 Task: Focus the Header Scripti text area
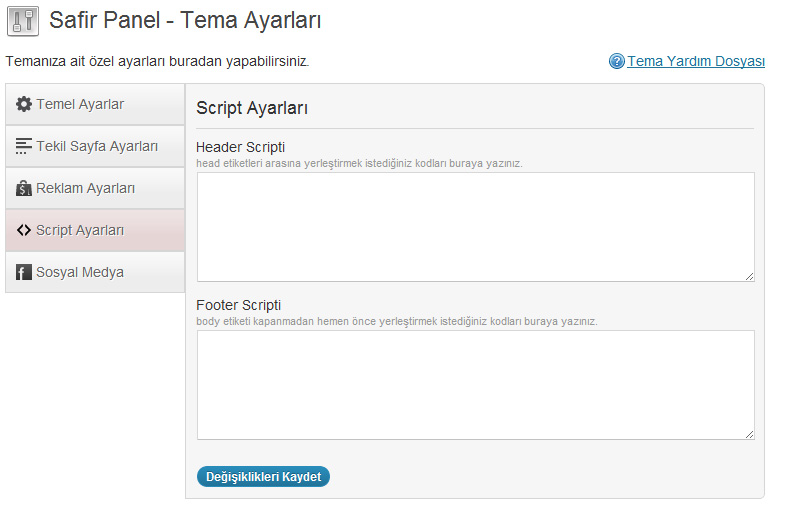[x=476, y=227]
